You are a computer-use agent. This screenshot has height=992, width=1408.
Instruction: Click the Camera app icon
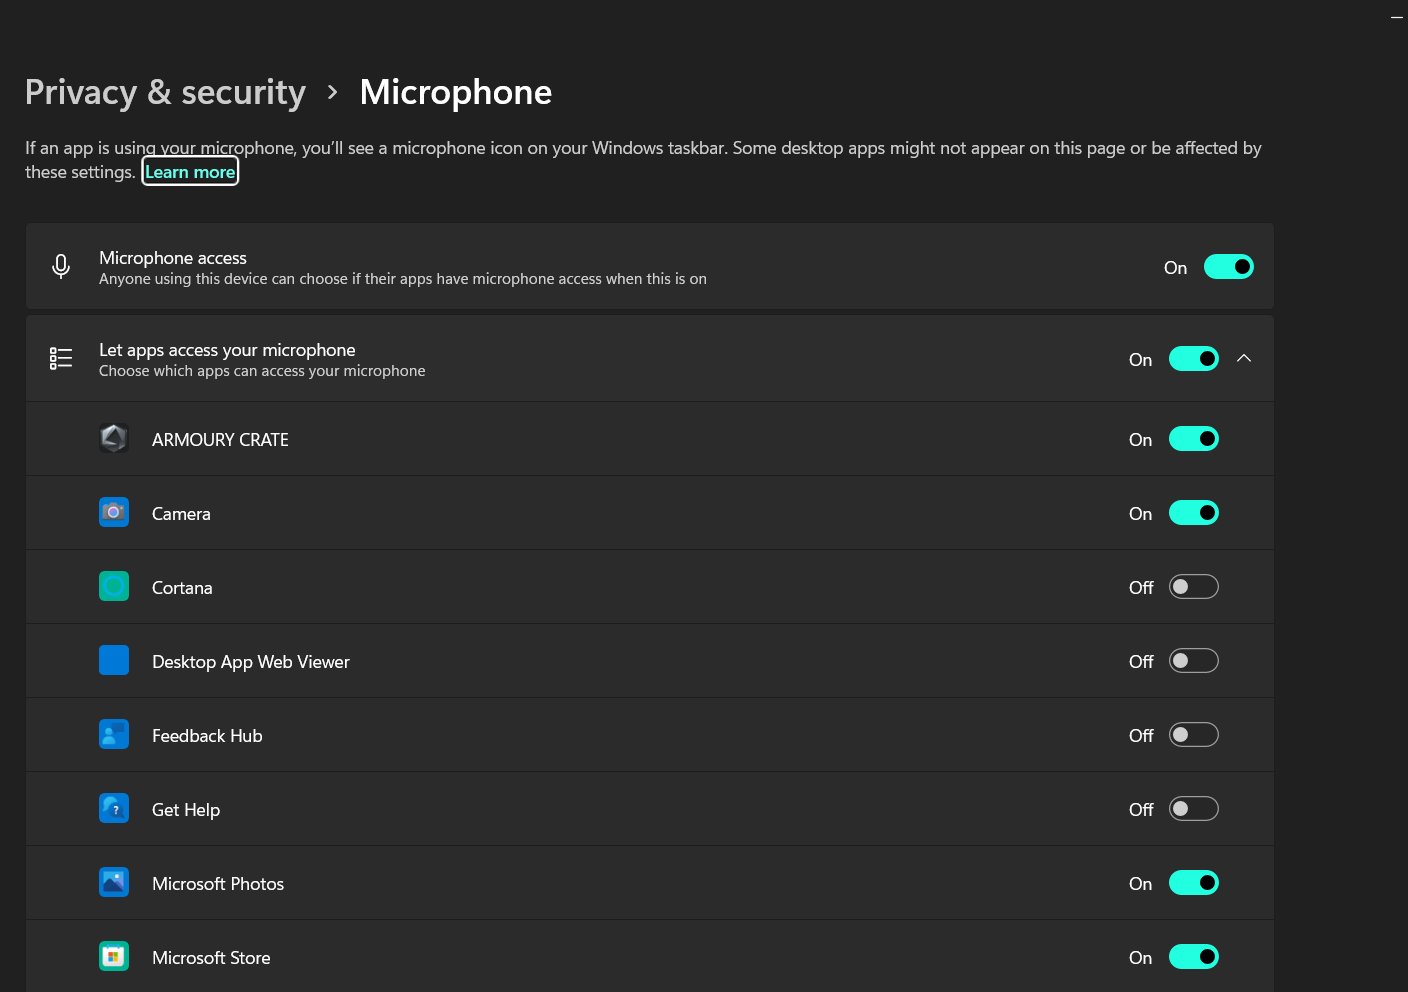(114, 512)
